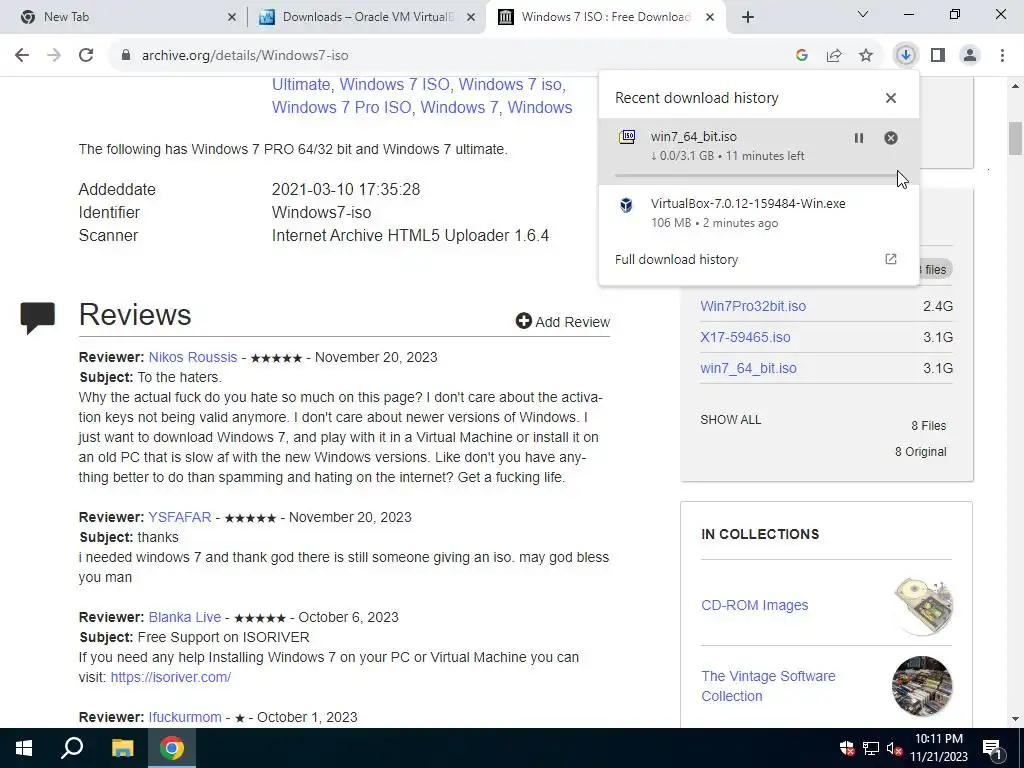Pause the win7_64_bit.iso download

[x=859, y=138]
